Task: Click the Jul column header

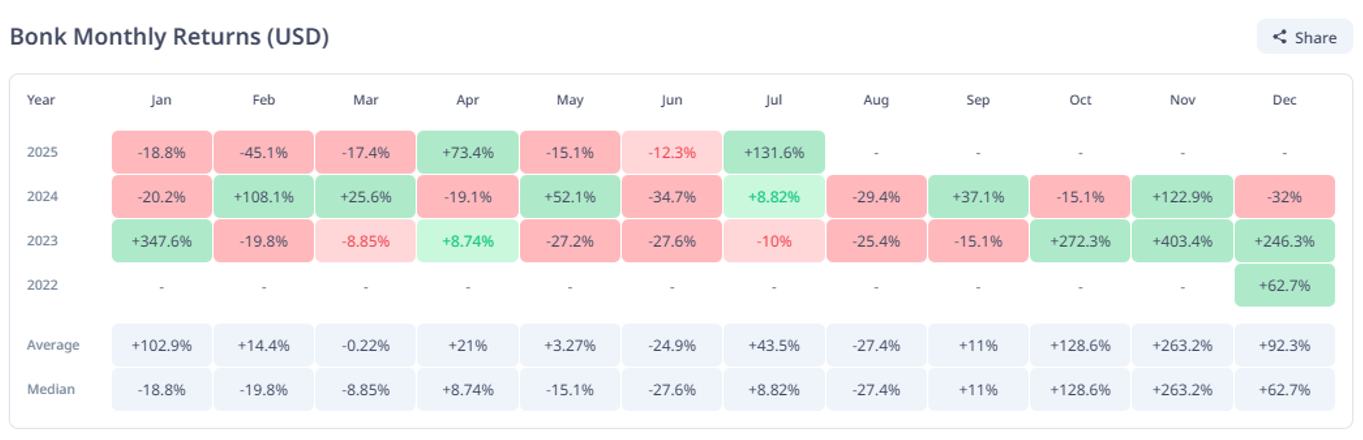Action: click(775, 100)
